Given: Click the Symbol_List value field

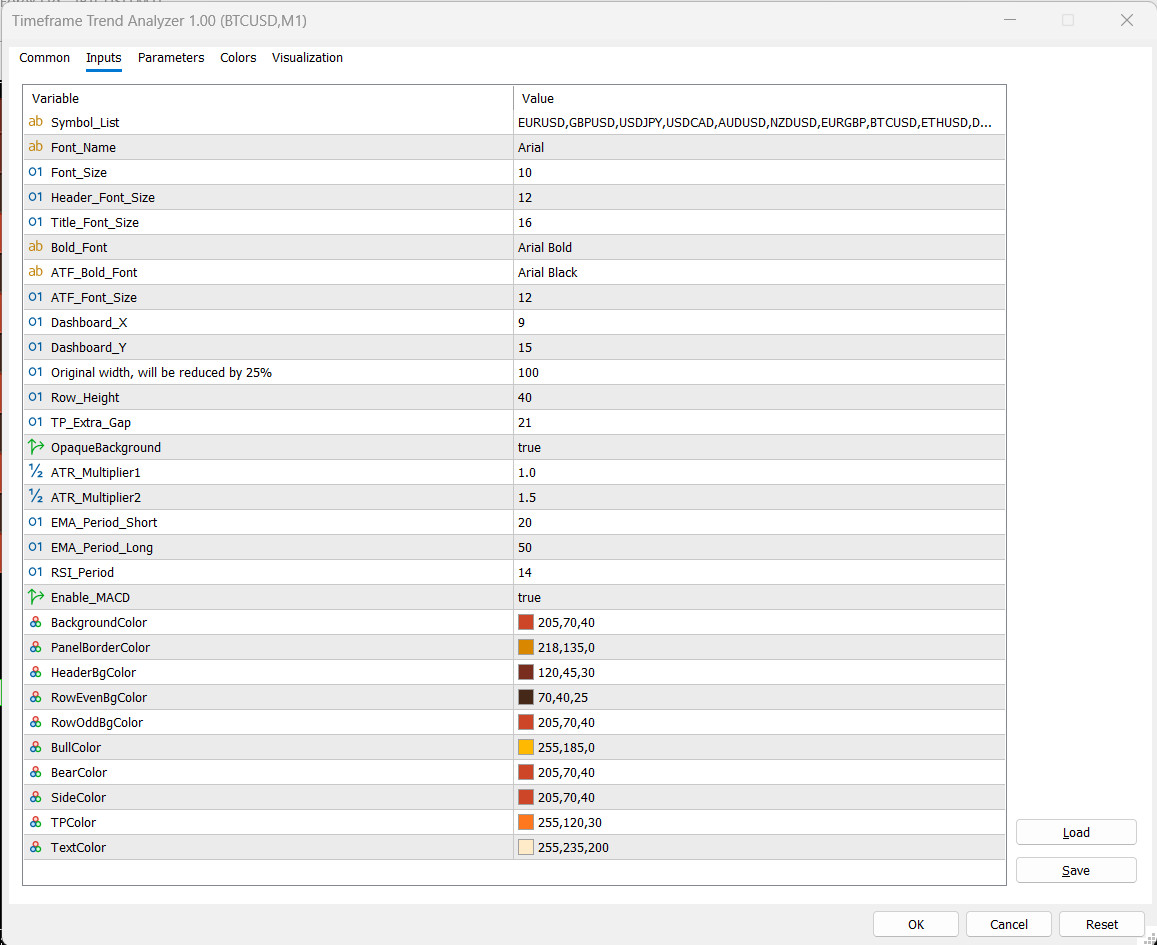Looking at the screenshot, I should point(759,122).
